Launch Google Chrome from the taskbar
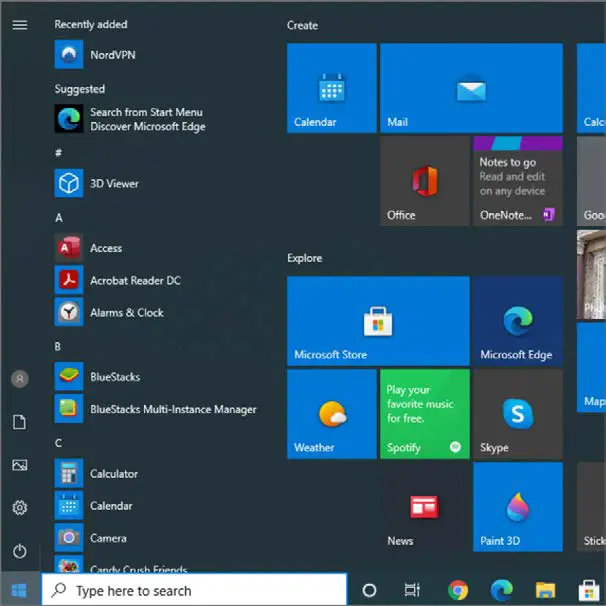Viewport: 606px width, 606px height. pyautogui.click(x=458, y=591)
